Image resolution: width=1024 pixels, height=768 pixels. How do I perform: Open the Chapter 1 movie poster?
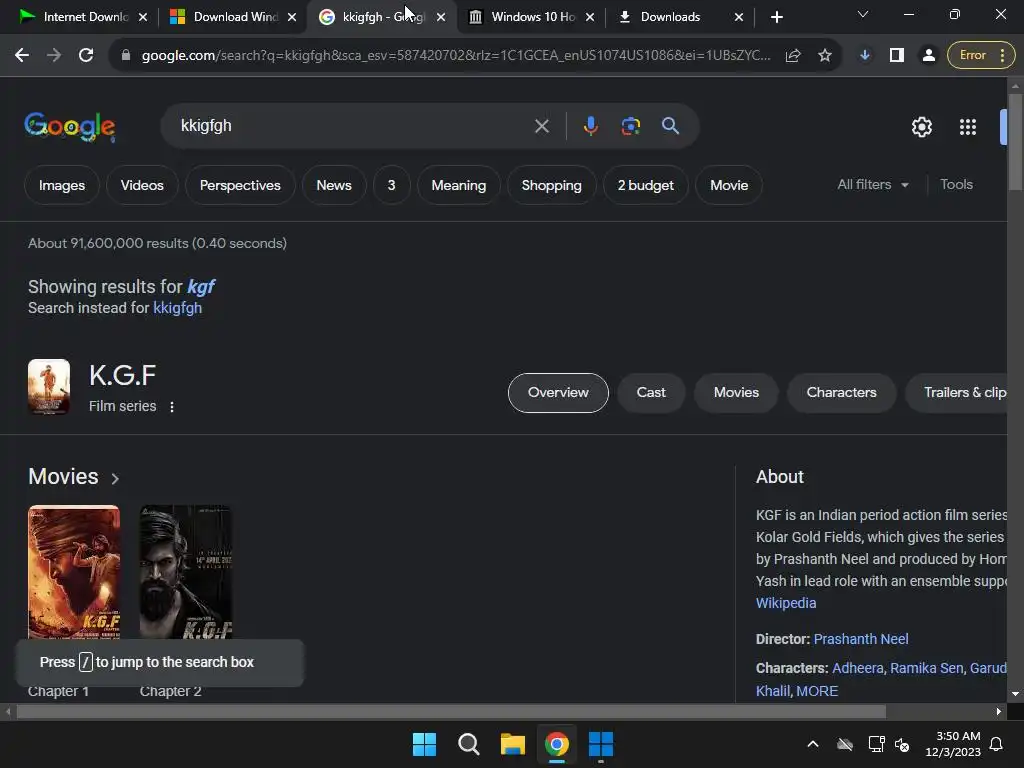(74, 572)
